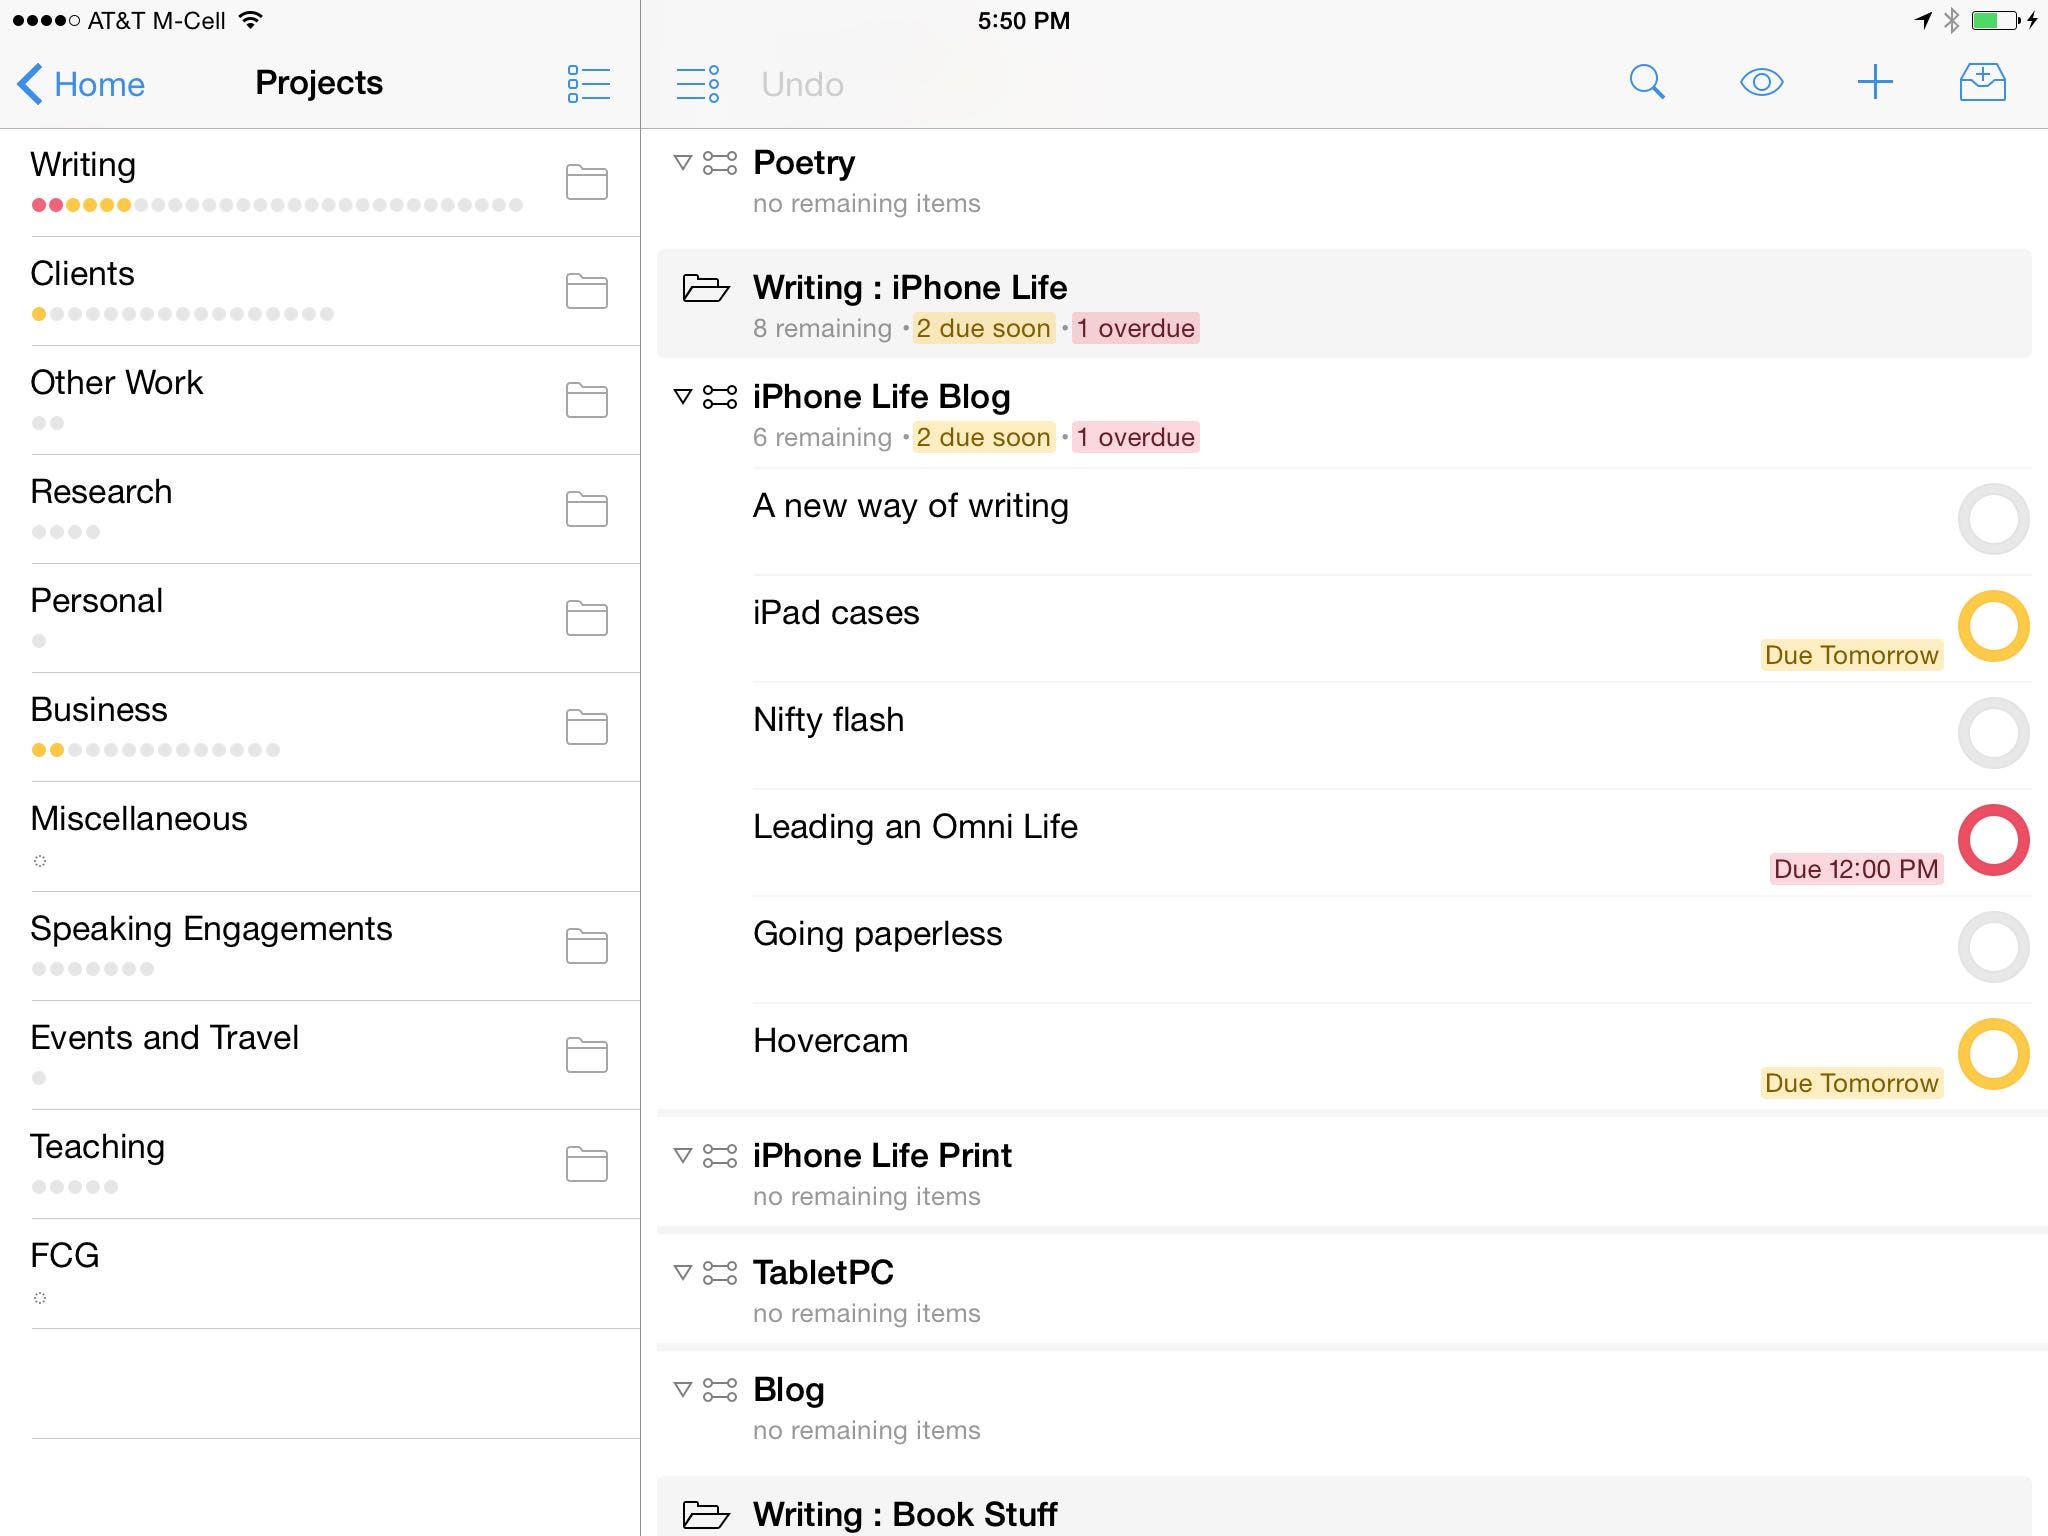Check off the iPad cases task
This screenshot has height=1536, width=2048.
pyautogui.click(x=1993, y=626)
